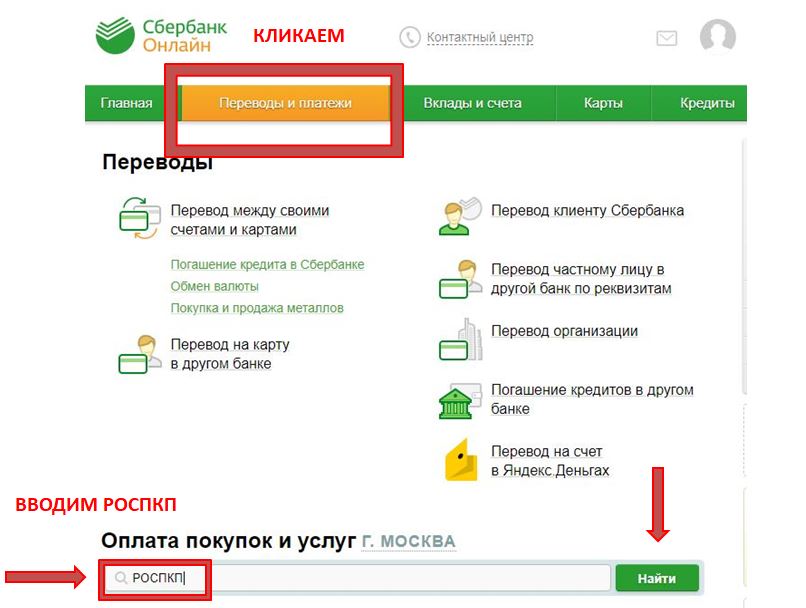
Task: Open Покупка и продажа металлов link
Action: pos(257,308)
